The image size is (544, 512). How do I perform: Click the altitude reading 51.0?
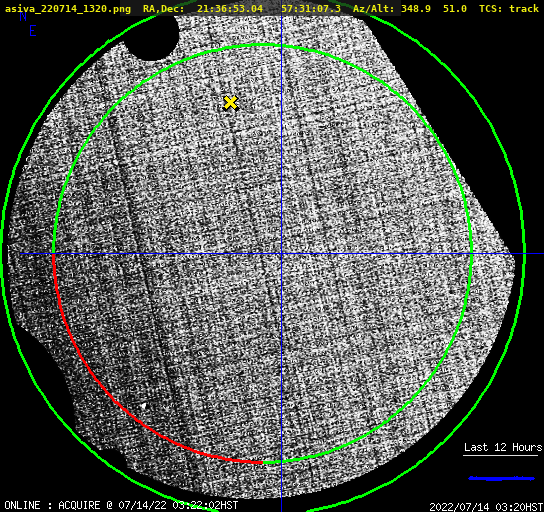tap(455, 9)
